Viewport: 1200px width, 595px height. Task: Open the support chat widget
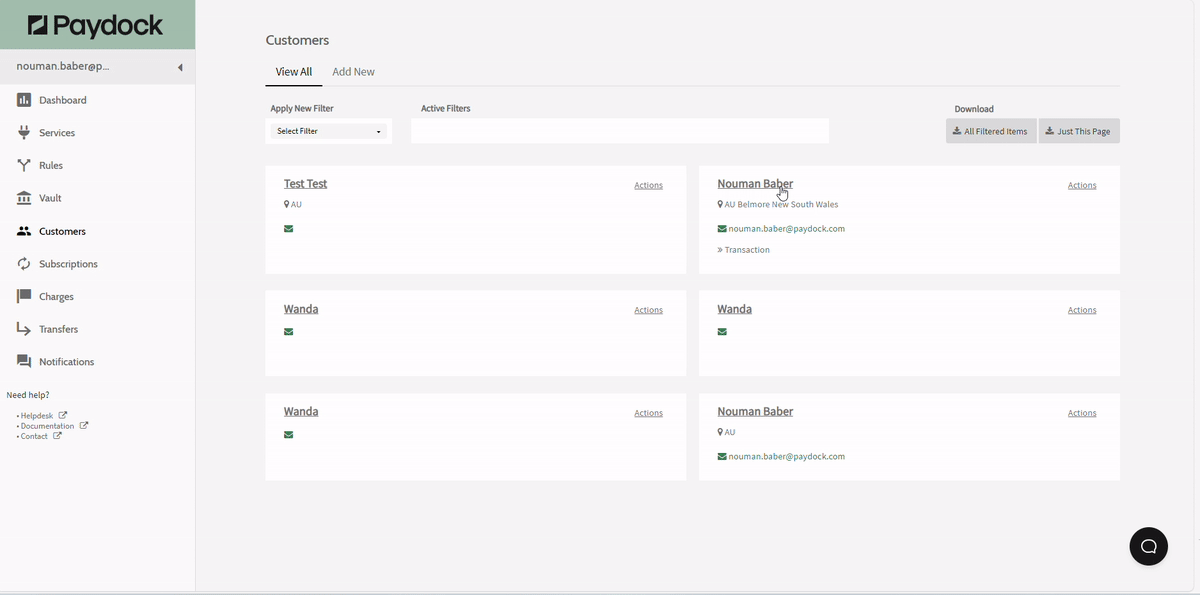1148,546
